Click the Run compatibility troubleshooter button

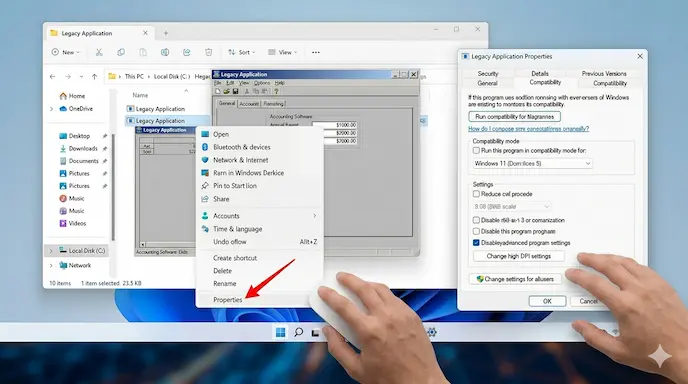click(x=514, y=117)
